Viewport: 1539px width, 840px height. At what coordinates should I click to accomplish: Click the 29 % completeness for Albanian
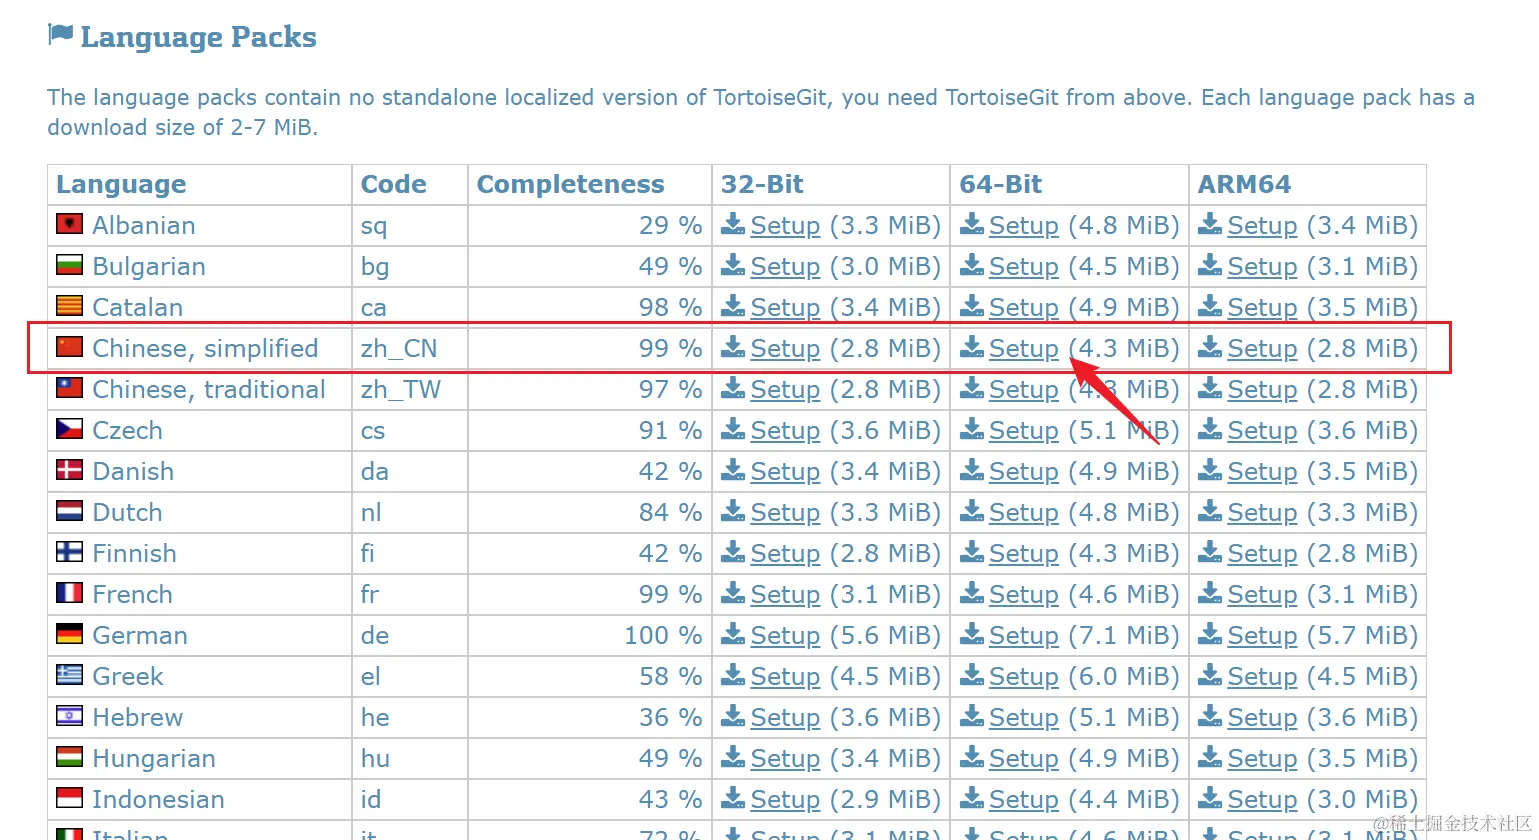pos(670,225)
